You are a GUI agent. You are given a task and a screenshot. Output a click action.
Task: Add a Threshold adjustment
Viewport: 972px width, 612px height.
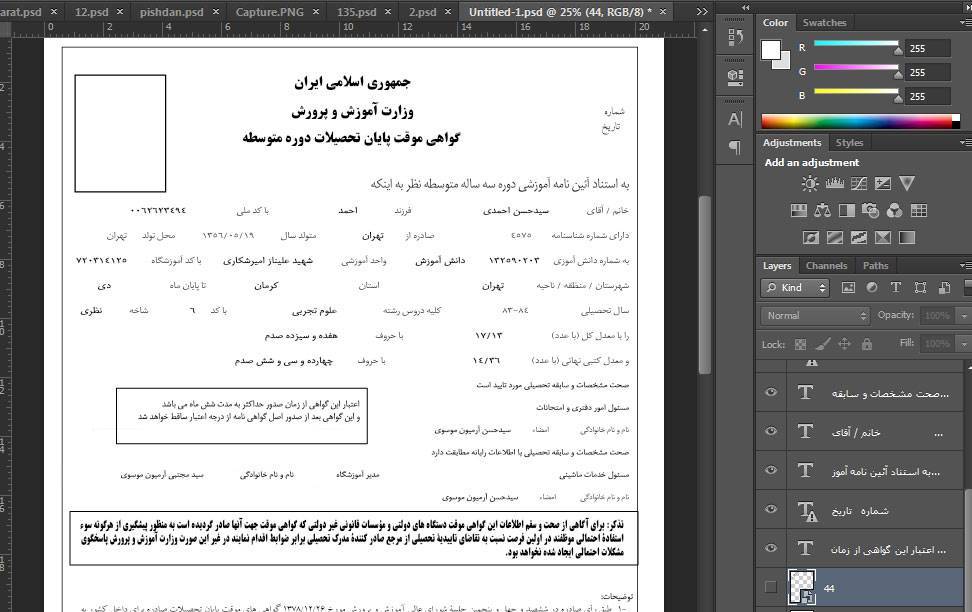point(859,237)
